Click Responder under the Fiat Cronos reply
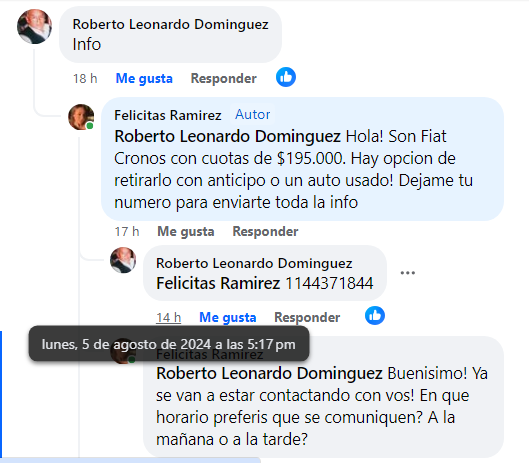 tap(266, 232)
